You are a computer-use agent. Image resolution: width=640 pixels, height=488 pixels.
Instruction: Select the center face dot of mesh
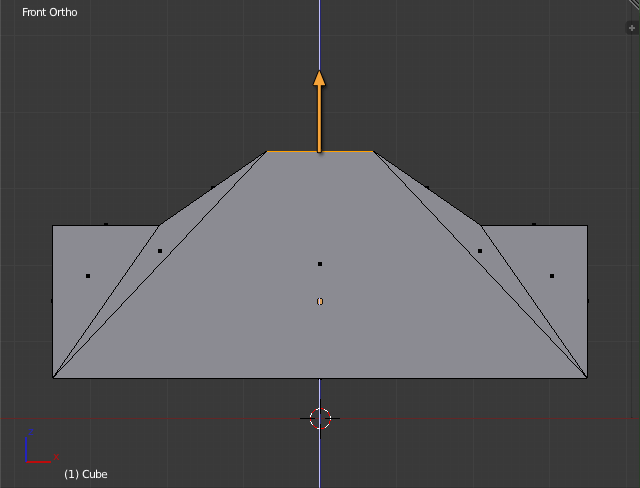pos(320,264)
